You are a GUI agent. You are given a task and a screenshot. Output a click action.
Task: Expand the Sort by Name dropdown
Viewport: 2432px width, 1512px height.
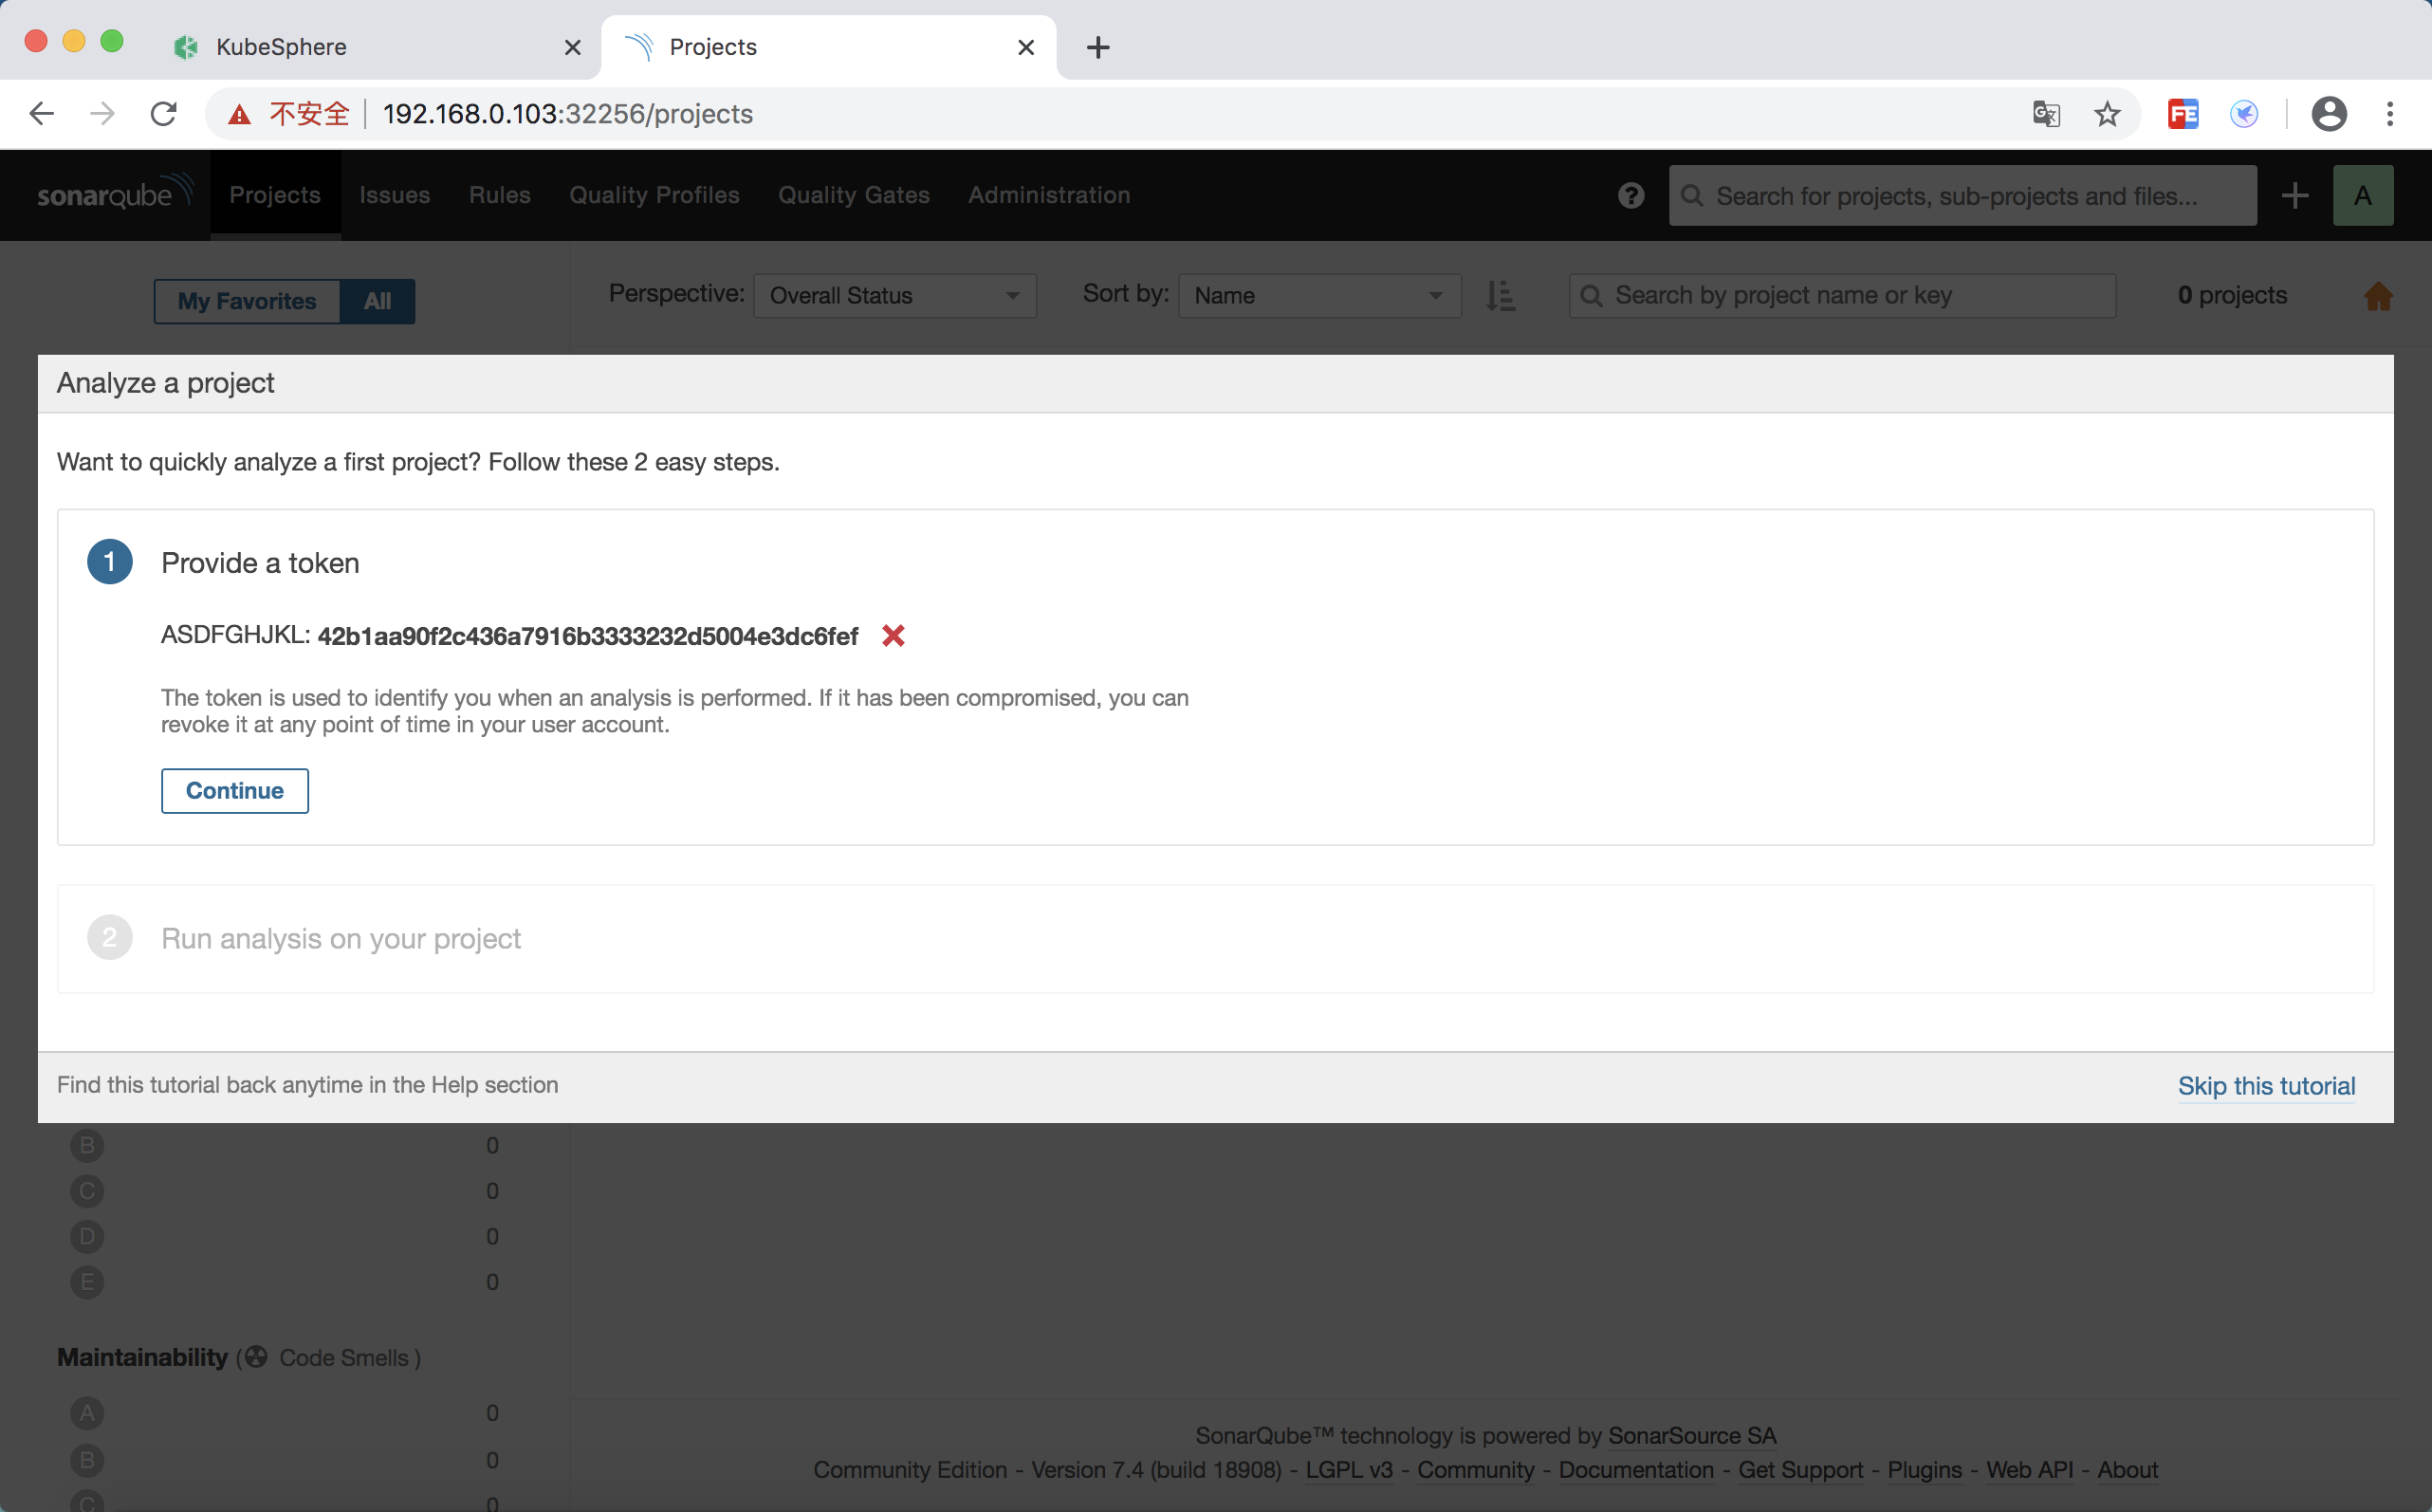(1318, 296)
